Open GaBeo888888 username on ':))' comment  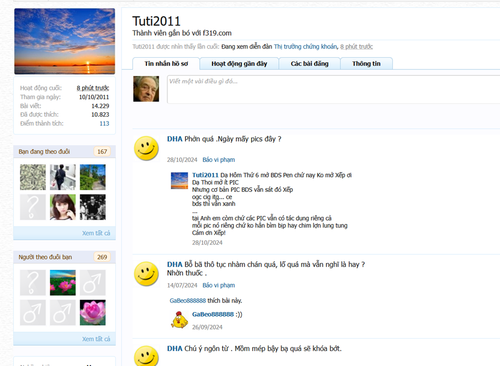[213, 314]
